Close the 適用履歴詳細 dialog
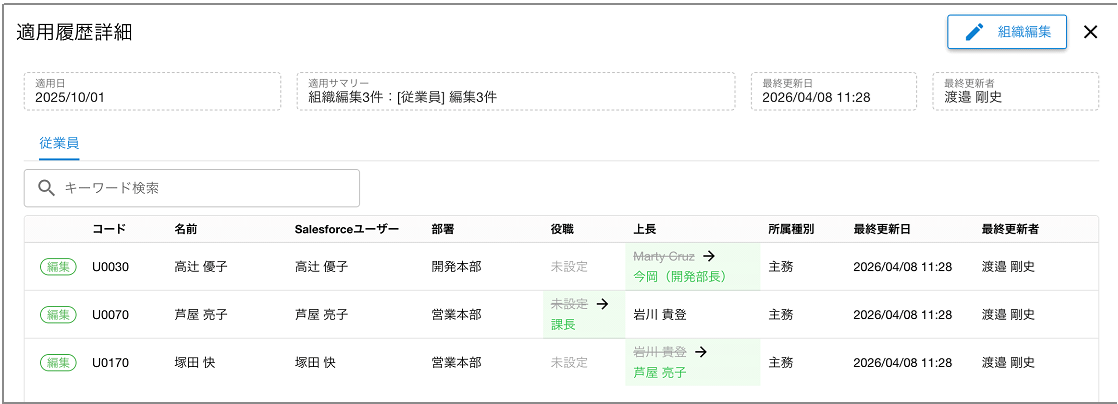Image resolution: width=1118 pixels, height=404 pixels. pyautogui.click(x=1090, y=32)
